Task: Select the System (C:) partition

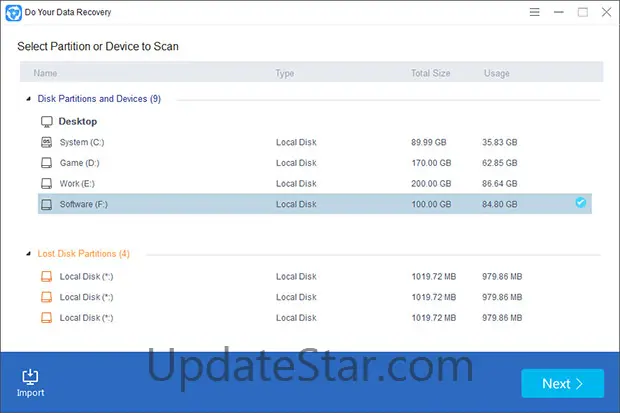Action: pos(315,142)
